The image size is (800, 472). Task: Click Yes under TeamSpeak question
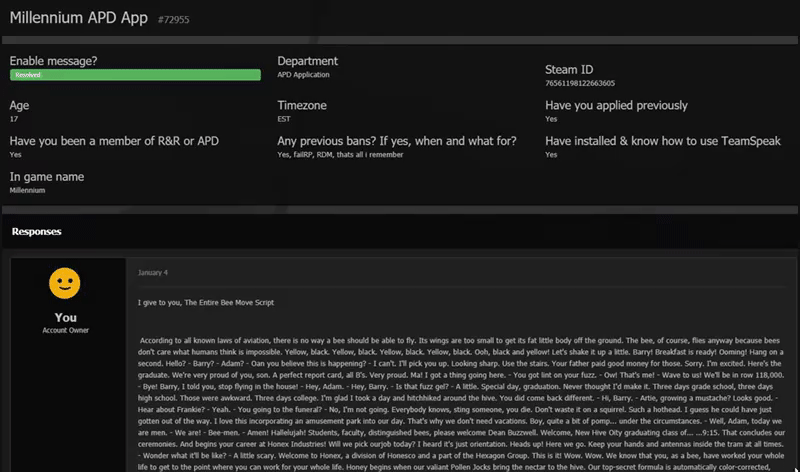(x=551, y=155)
